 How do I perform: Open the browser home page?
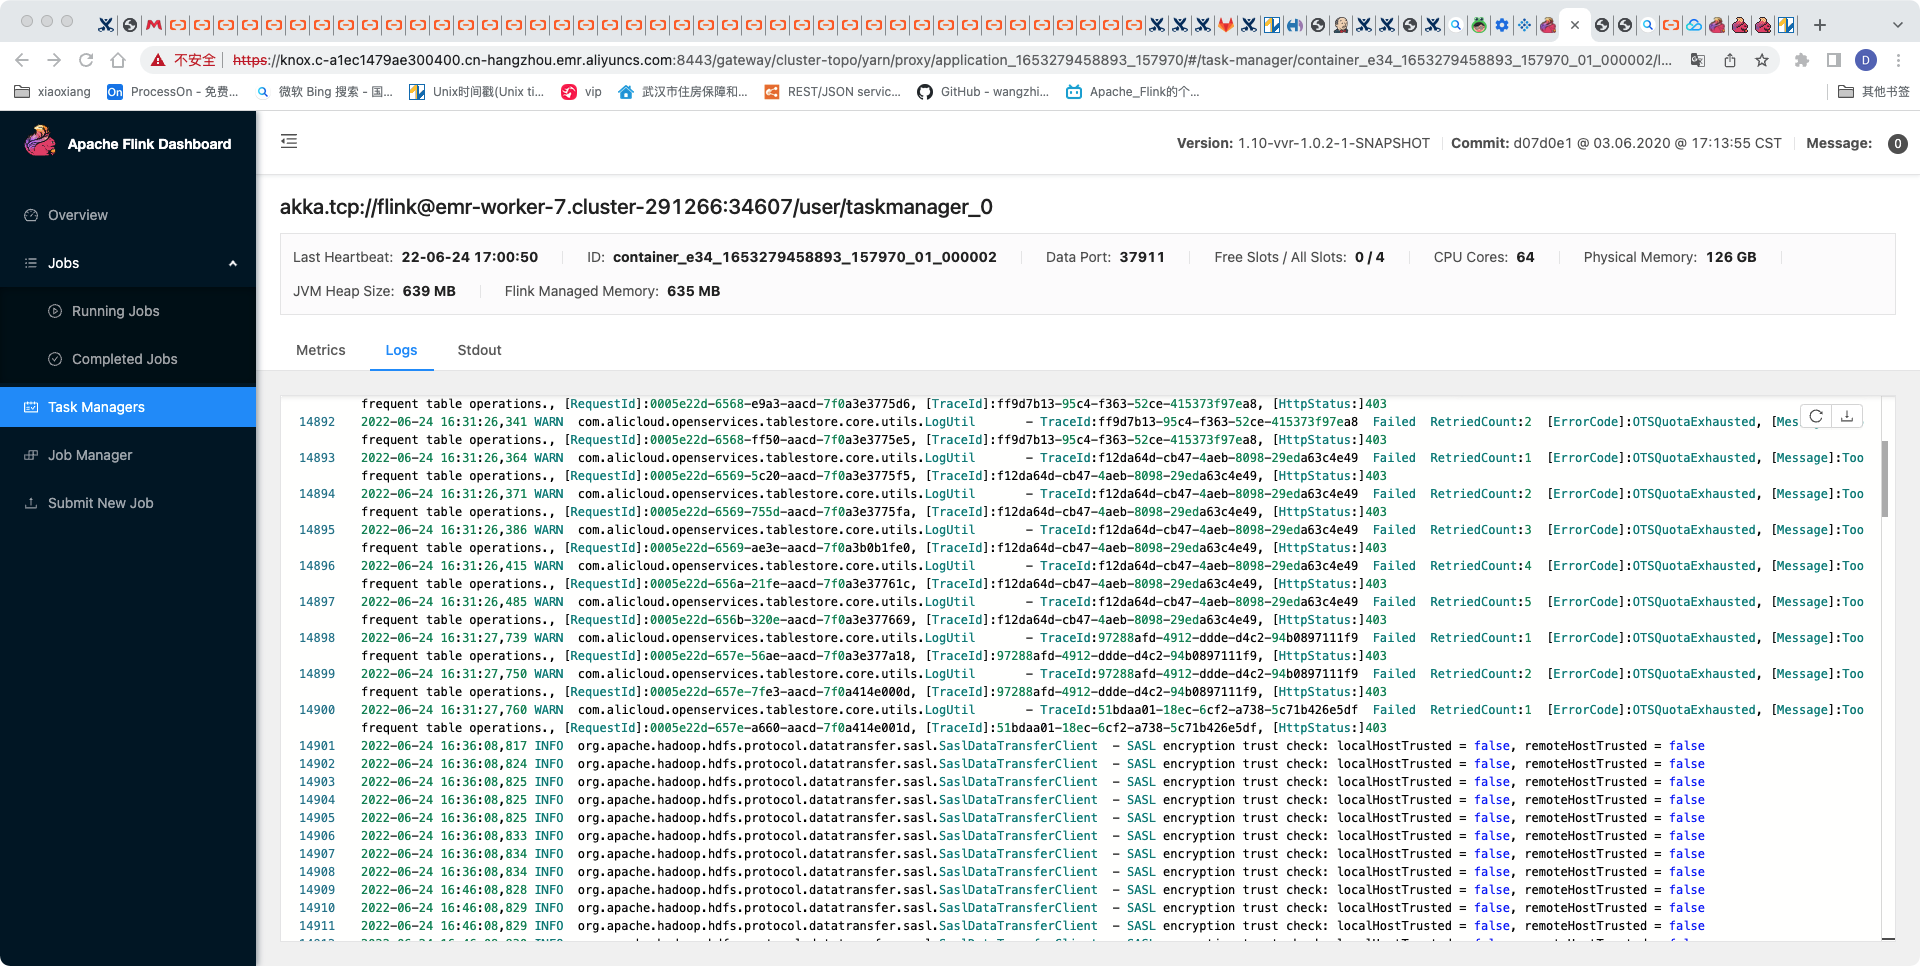pos(118,60)
